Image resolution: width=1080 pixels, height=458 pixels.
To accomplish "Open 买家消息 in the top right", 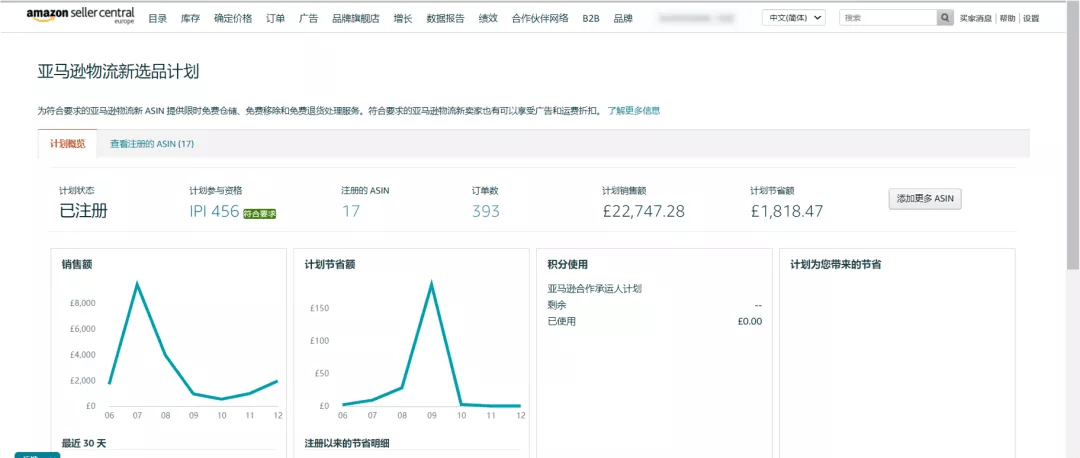I will point(976,19).
